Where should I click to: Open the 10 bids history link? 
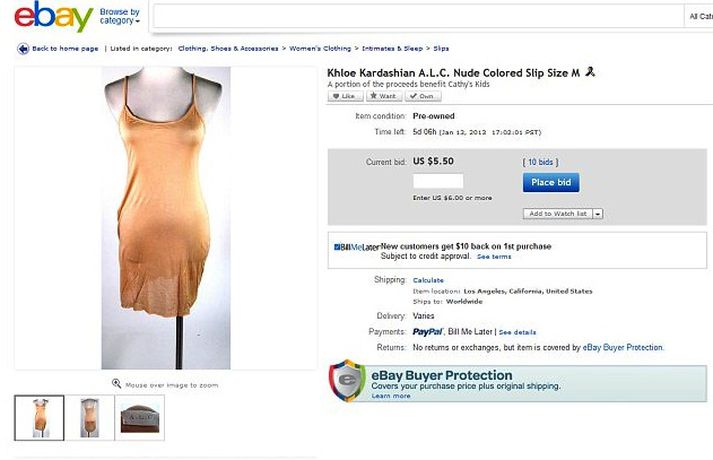point(540,161)
